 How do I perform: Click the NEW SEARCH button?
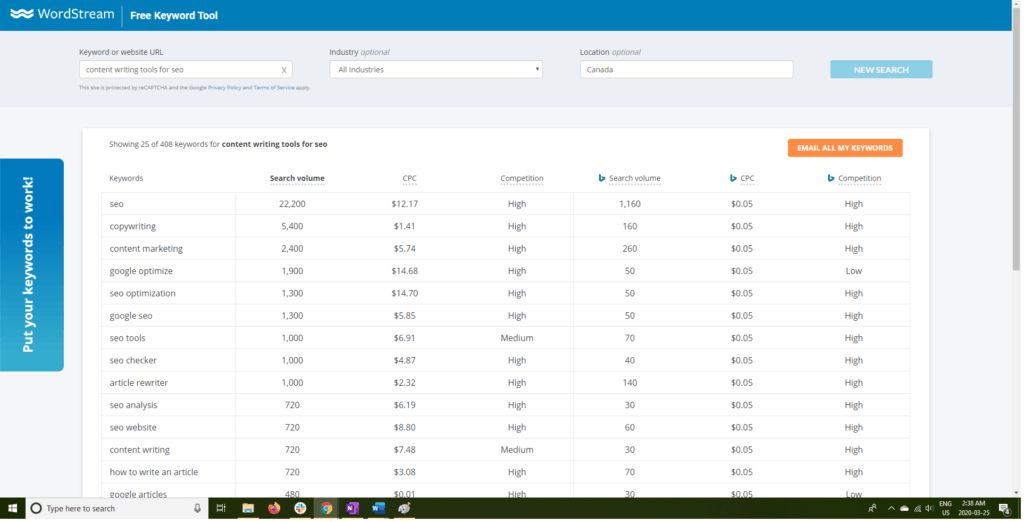coord(883,70)
